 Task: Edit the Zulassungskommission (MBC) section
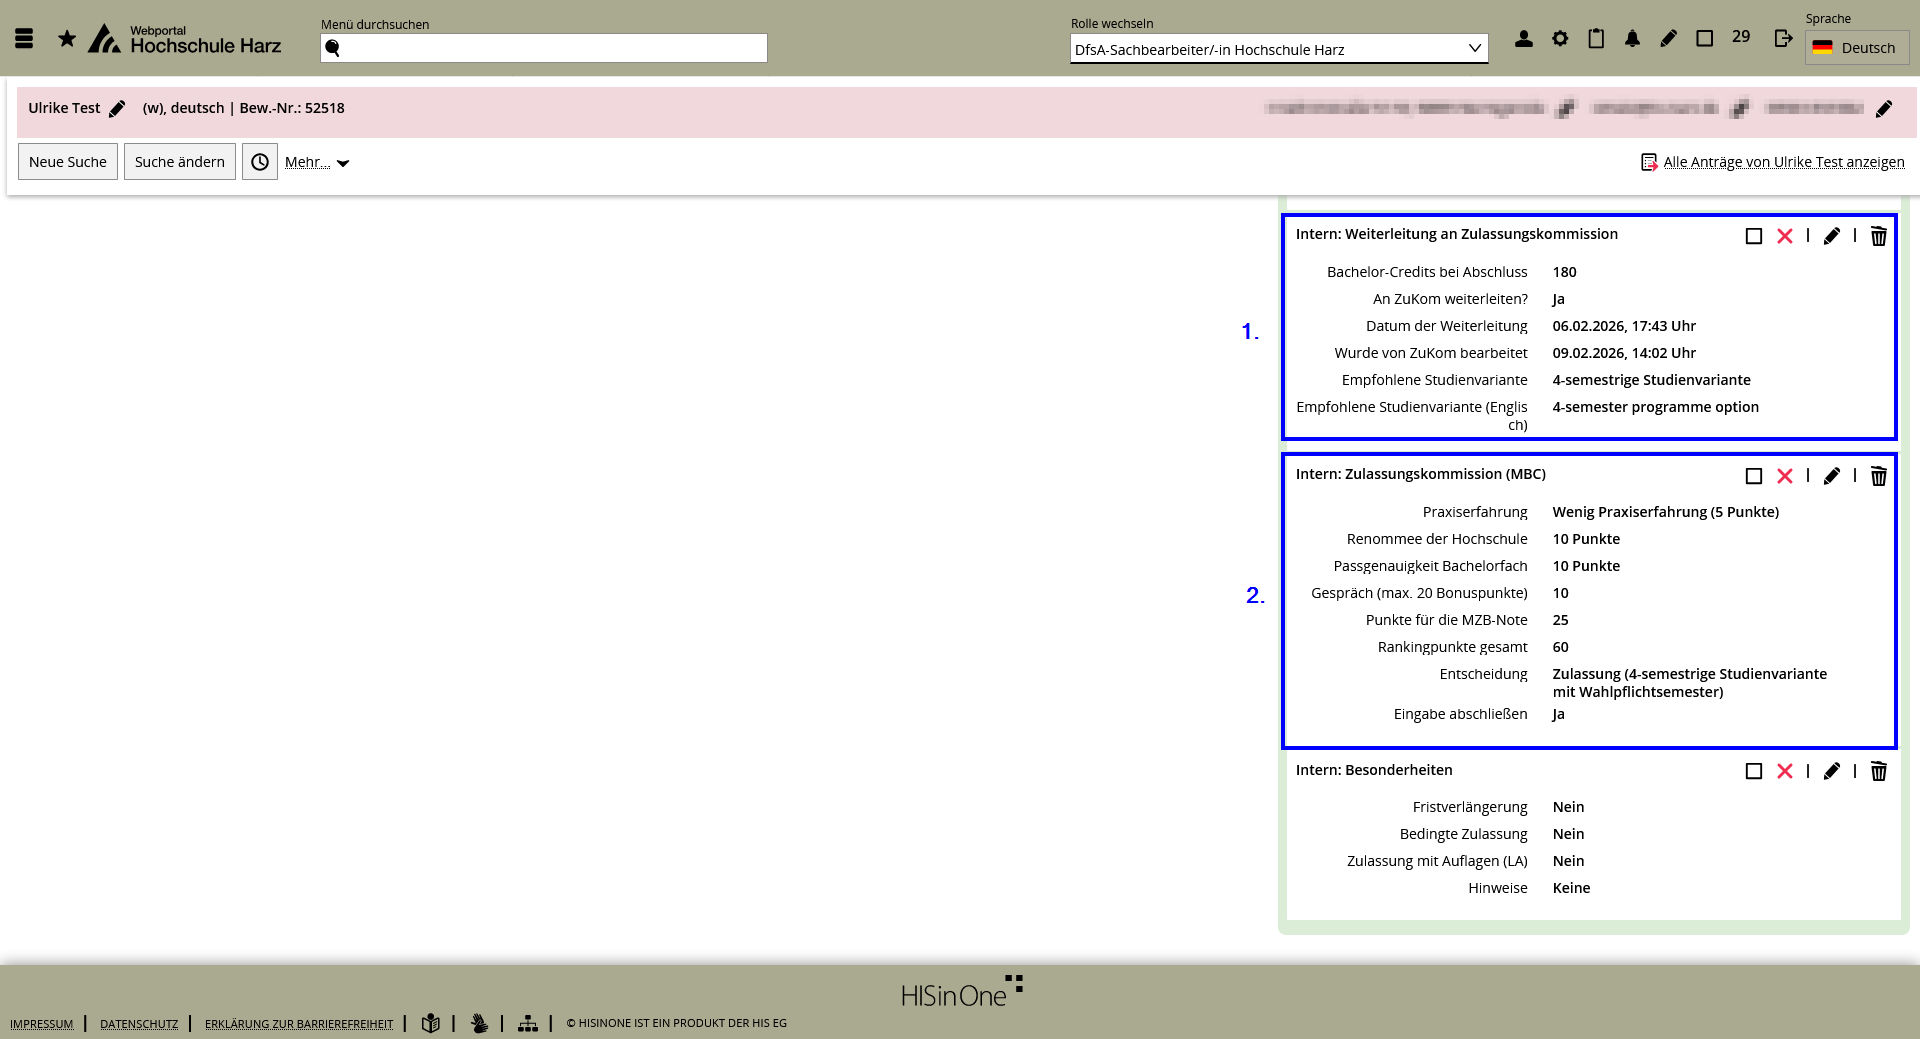click(1831, 476)
